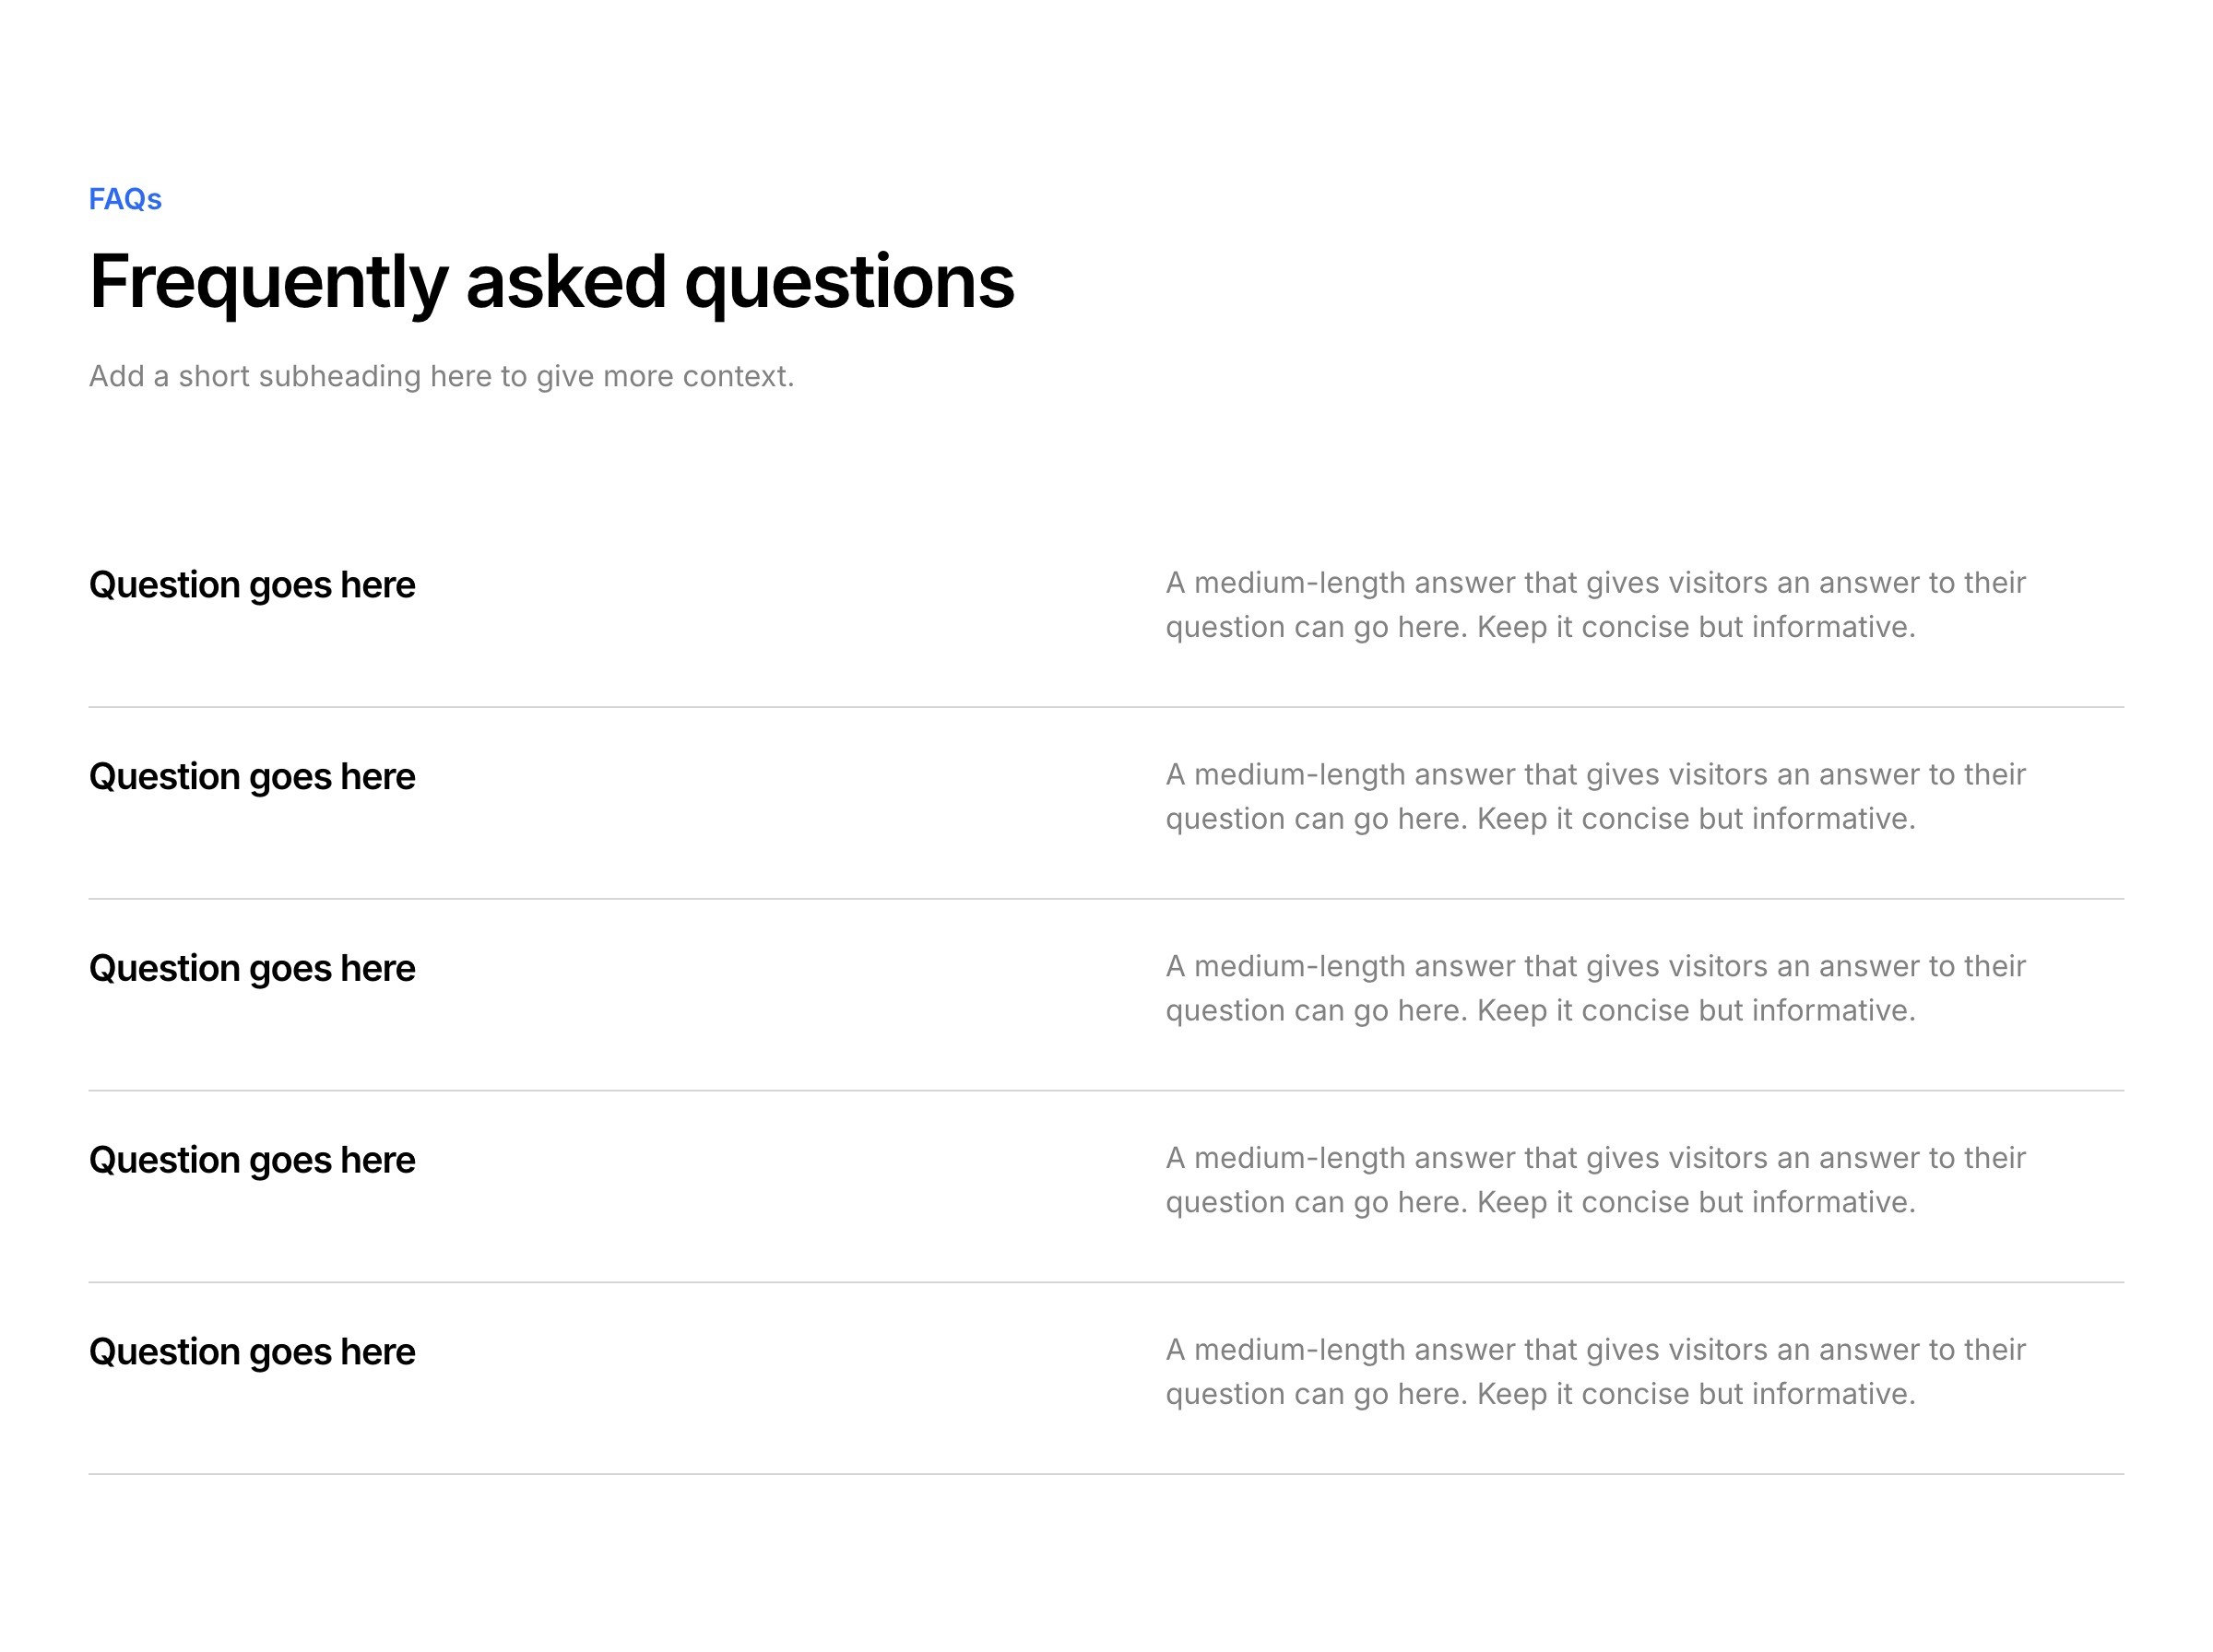2213x1652 pixels.
Task: Click the divider line below the third question
Action: coord(1106,1091)
